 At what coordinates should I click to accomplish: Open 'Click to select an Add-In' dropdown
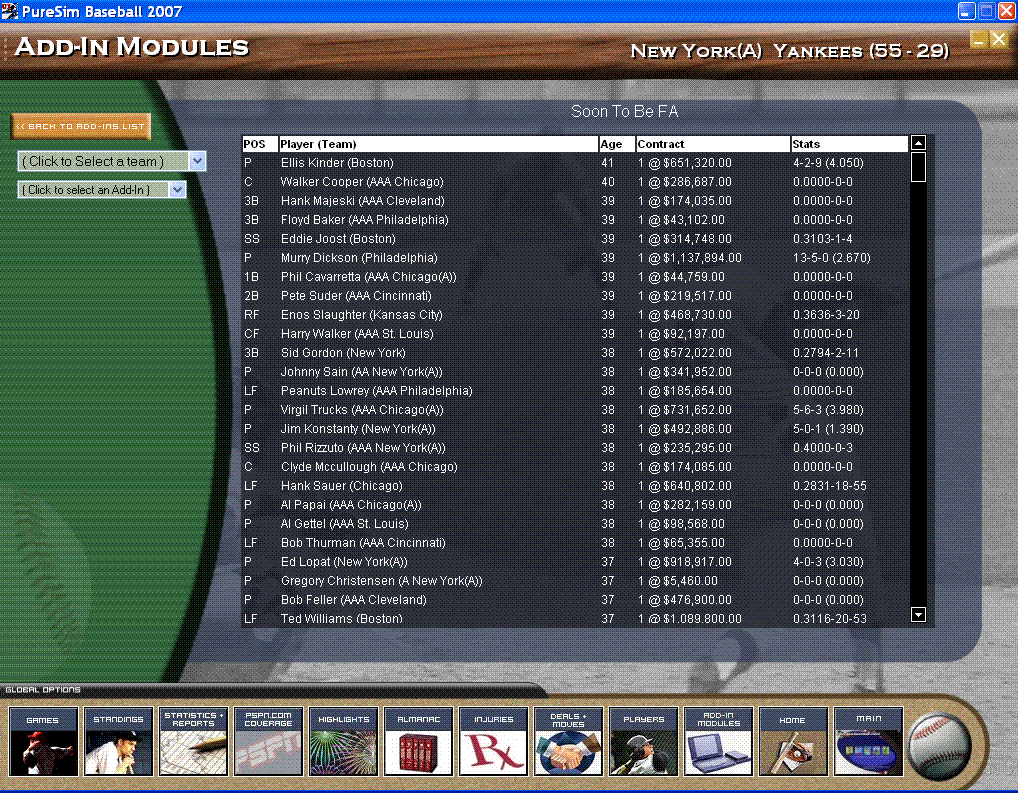(102, 190)
